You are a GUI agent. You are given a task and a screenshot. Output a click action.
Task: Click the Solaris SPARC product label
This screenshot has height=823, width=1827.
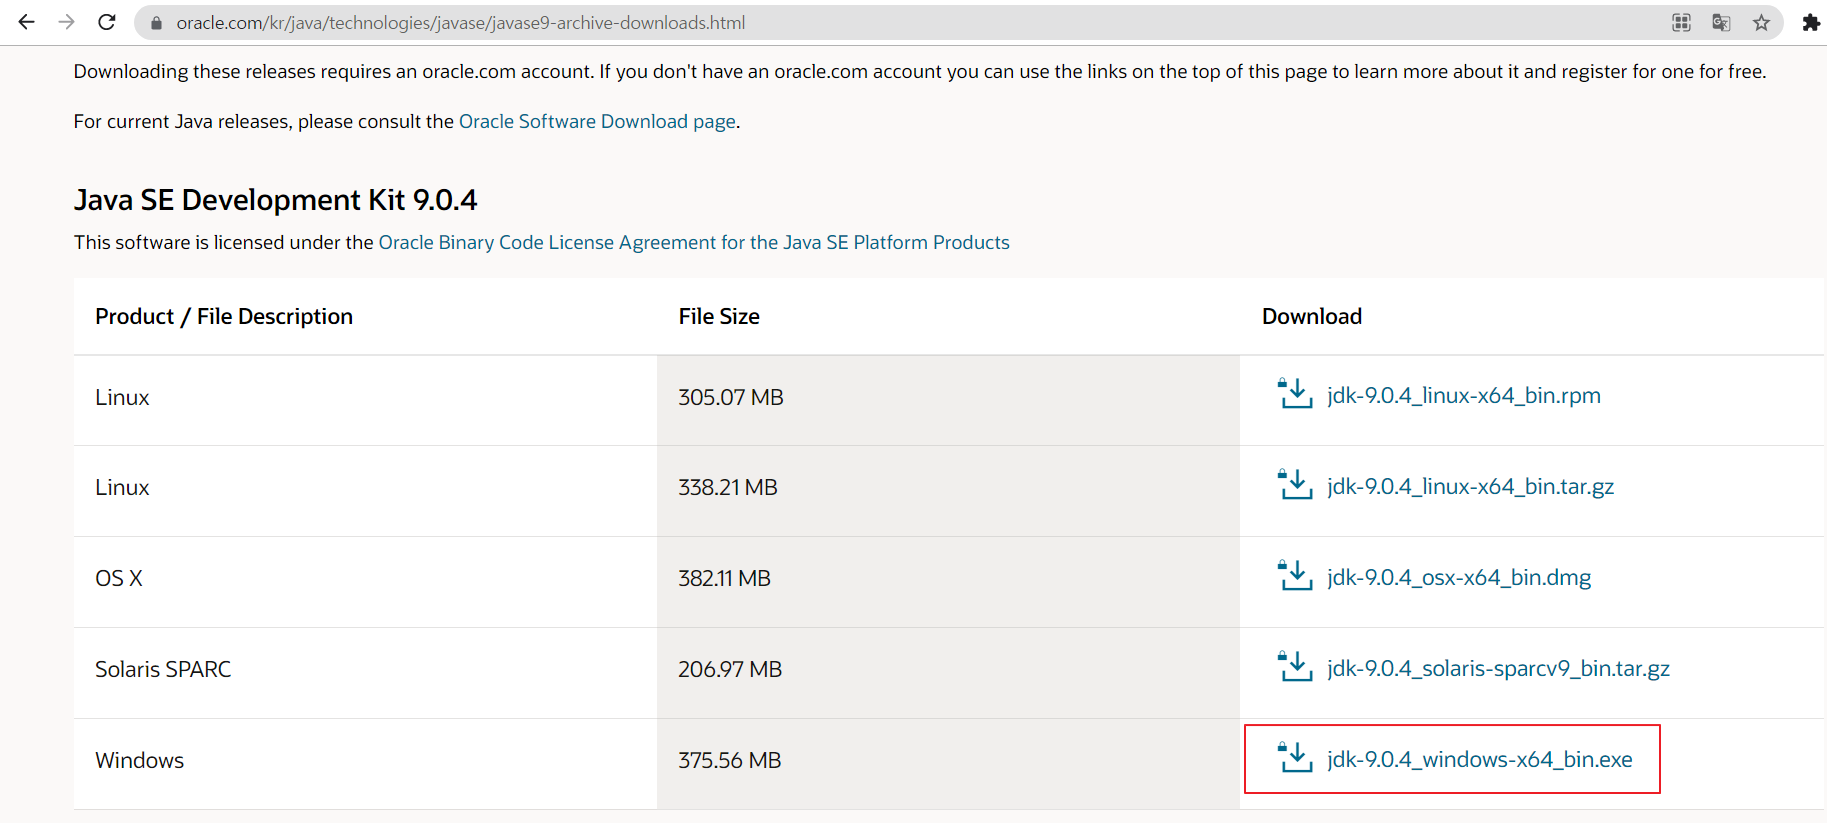pyautogui.click(x=163, y=669)
